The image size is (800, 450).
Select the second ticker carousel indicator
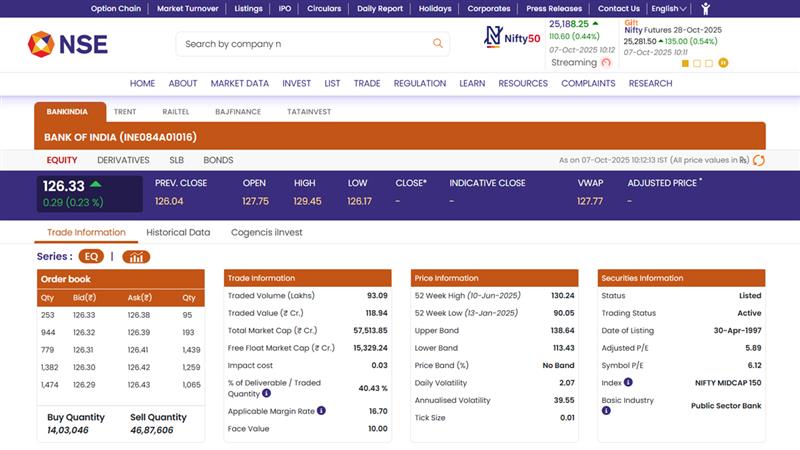tap(698, 63)
